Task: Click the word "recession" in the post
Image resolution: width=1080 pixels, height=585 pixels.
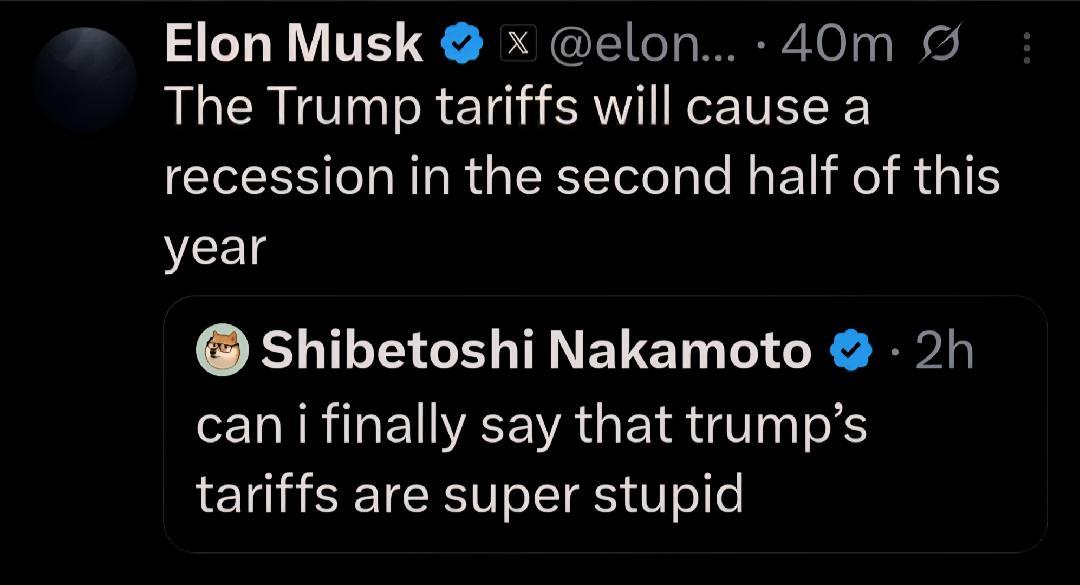Action: 278,177
